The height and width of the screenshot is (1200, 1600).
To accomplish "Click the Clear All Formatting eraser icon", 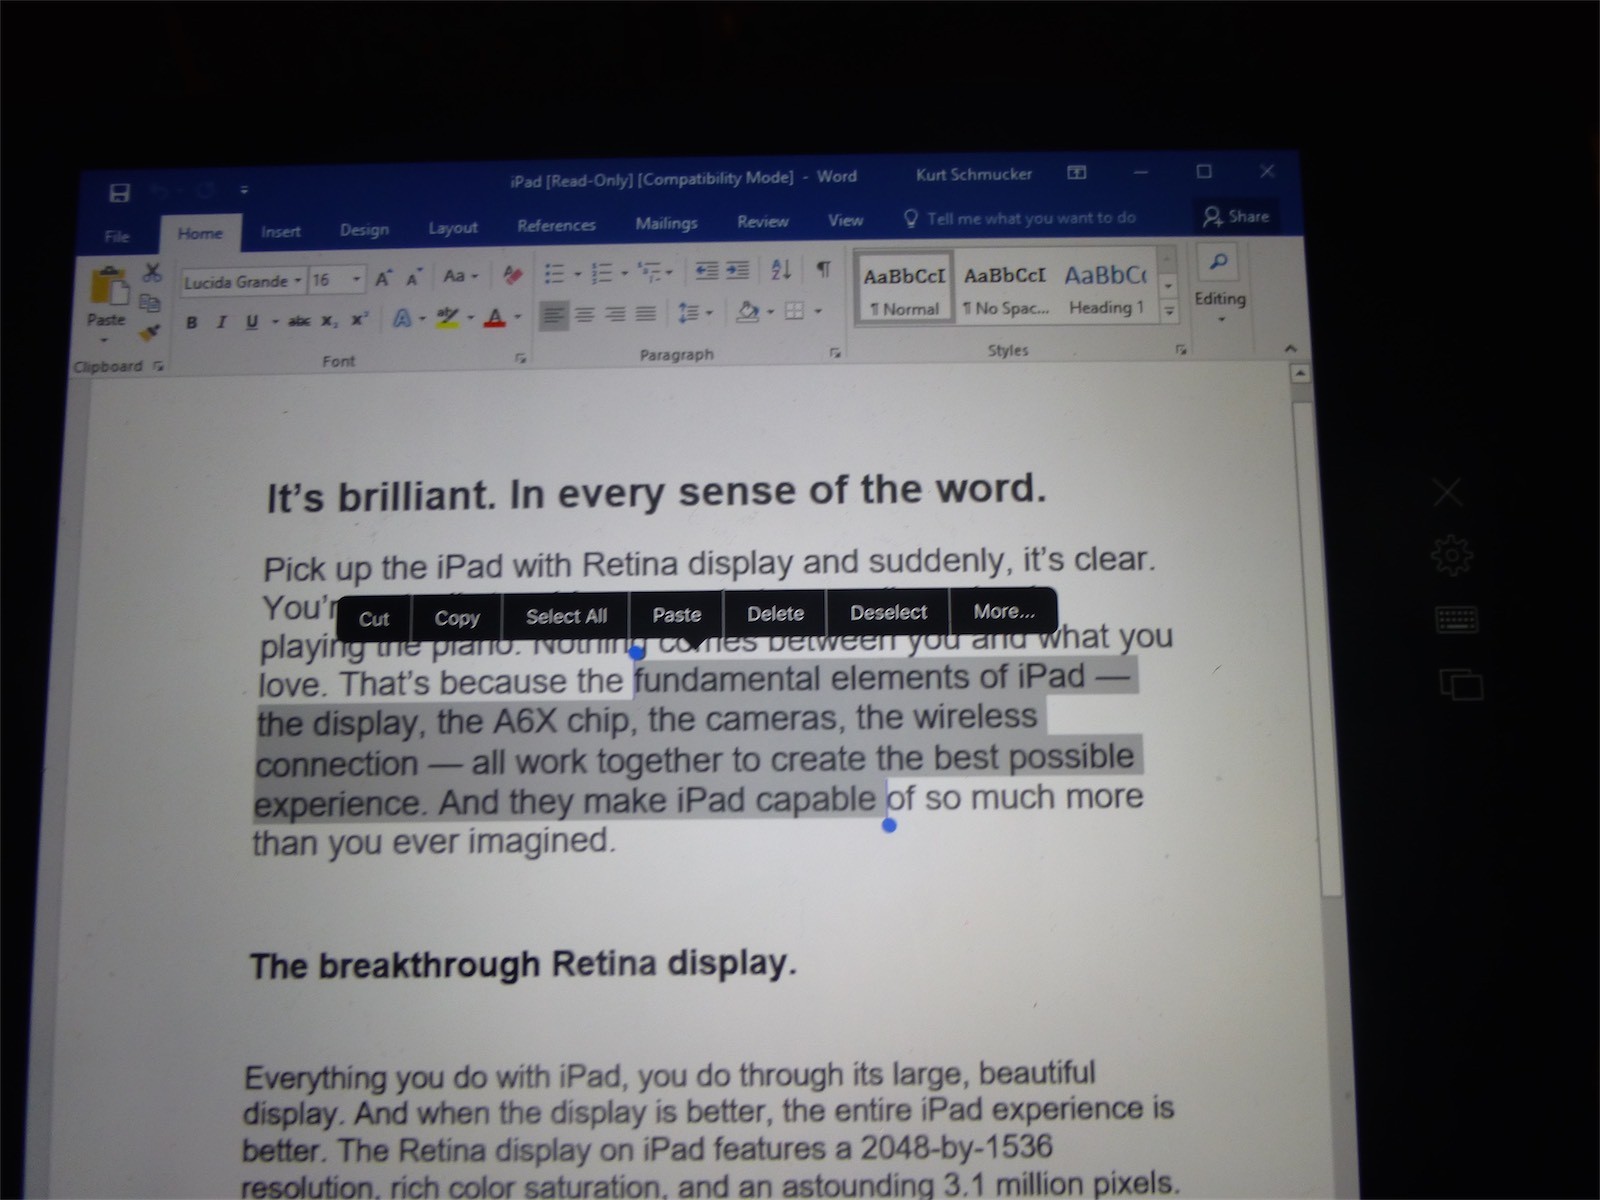I will (x=513, y=275).
